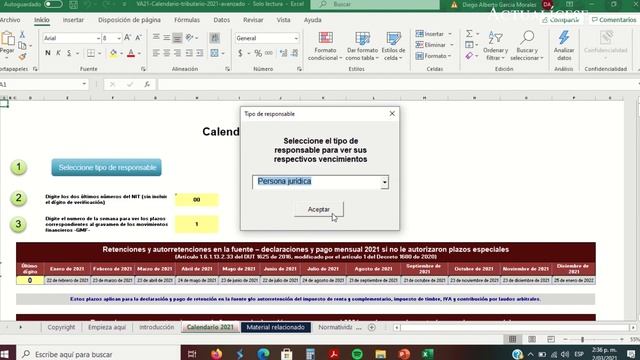Click the insert function fx icon
The width and height of the screenshot is (640, 360).
(147, 84)
